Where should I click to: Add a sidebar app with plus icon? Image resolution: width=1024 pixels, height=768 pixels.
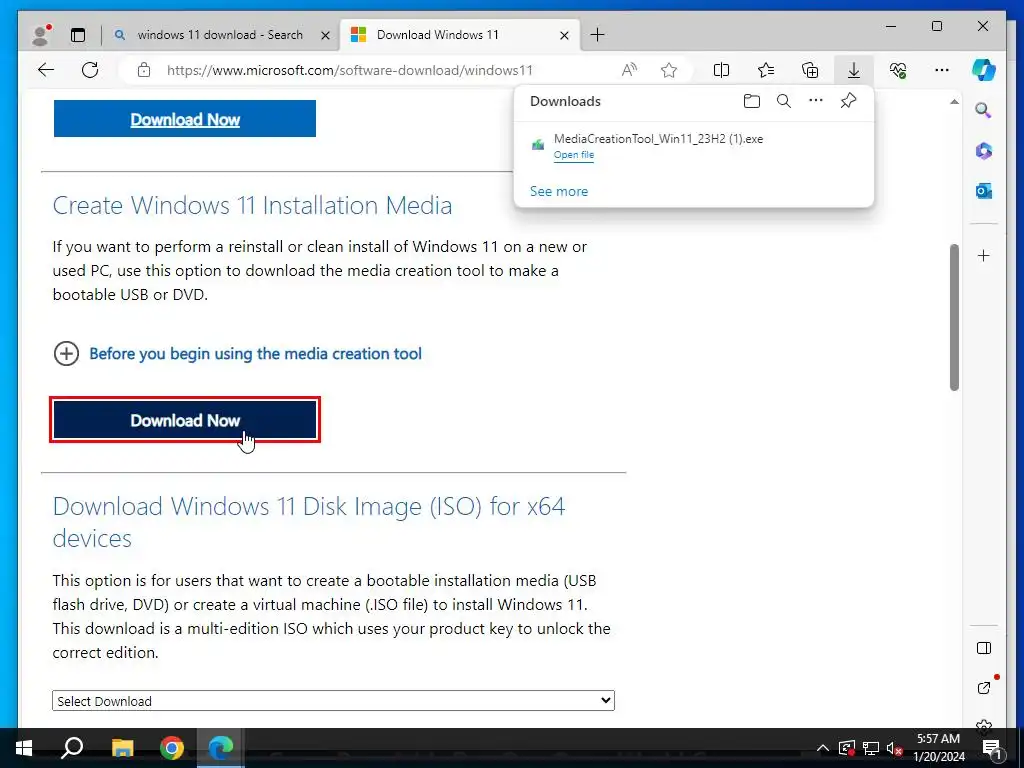click(x=984, y=255)
